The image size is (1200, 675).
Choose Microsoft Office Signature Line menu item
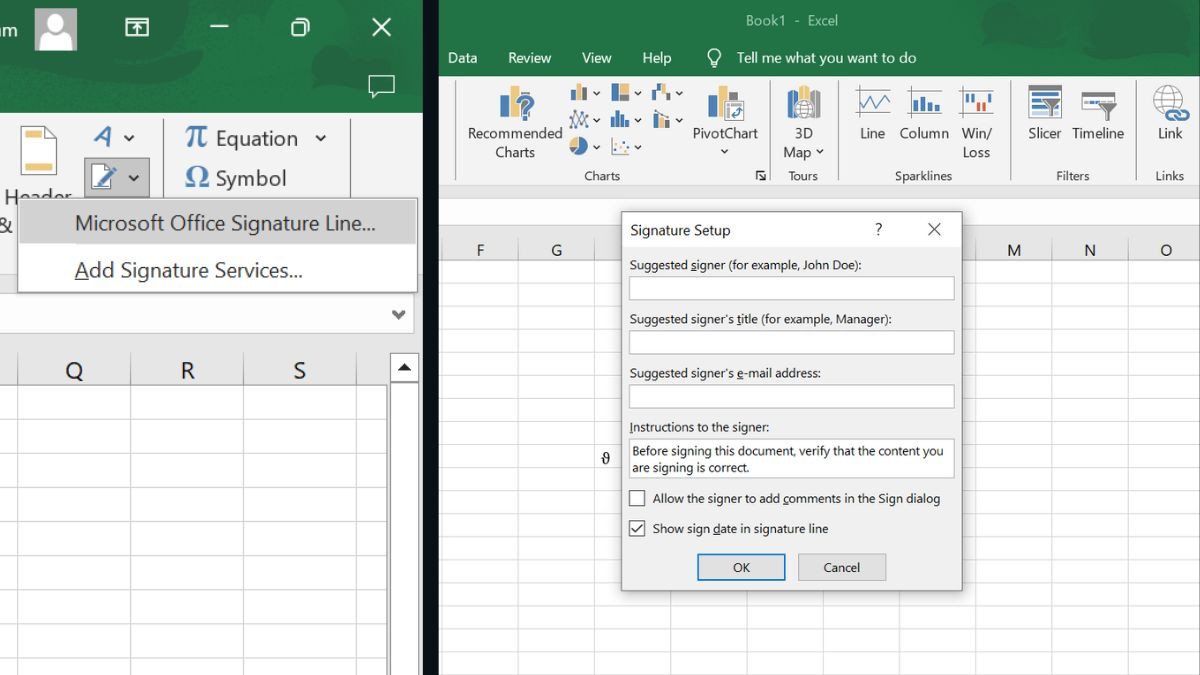click(217, 223)
